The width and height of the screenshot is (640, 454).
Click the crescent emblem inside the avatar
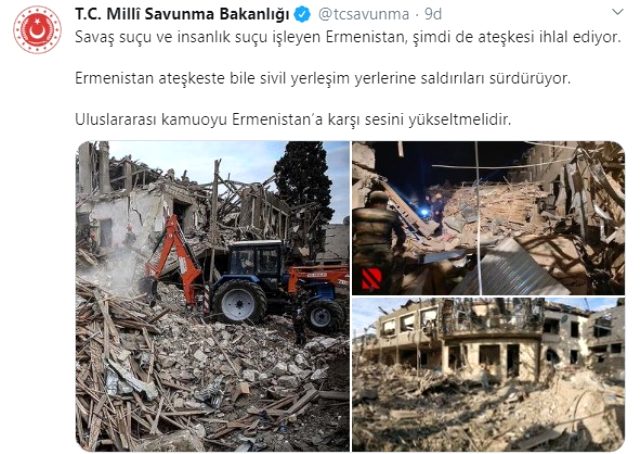[36, 30]
